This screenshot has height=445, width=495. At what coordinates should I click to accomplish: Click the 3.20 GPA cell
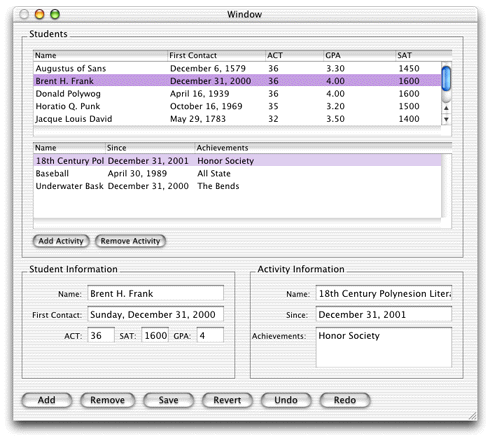coord(335,106)
